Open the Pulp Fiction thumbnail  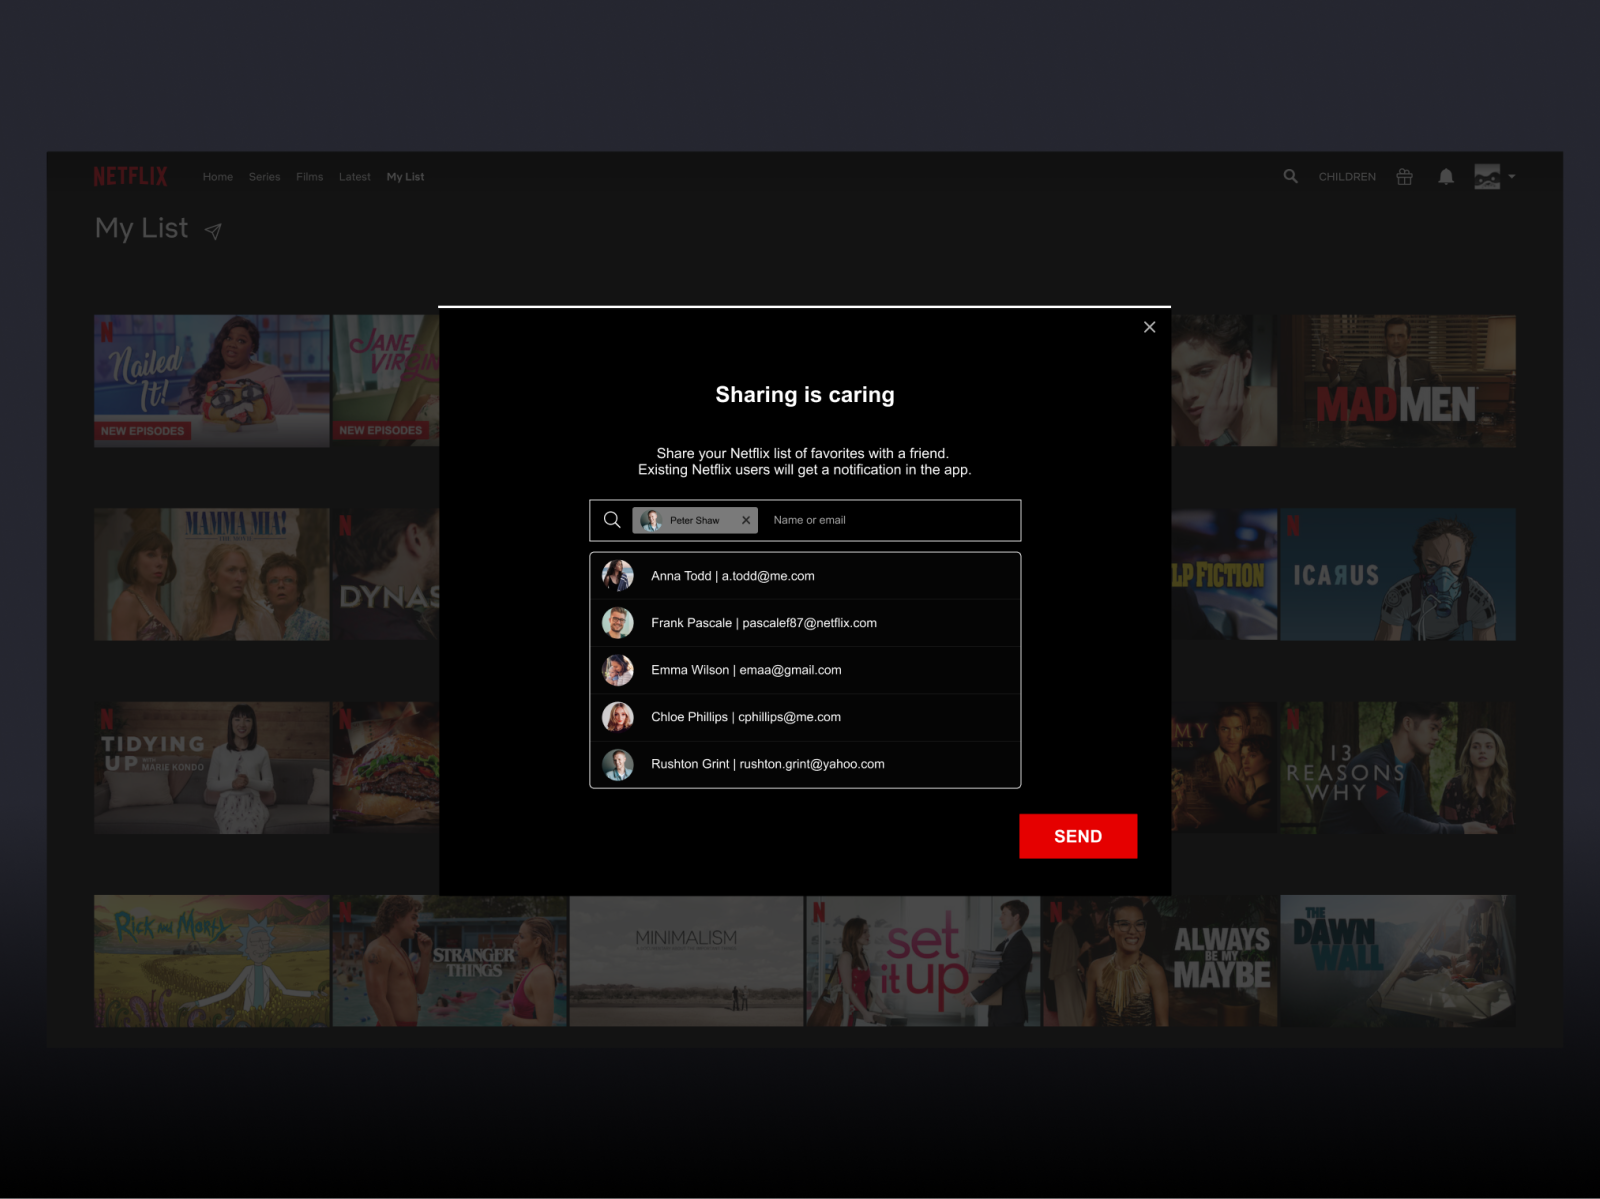(1224, 574)
